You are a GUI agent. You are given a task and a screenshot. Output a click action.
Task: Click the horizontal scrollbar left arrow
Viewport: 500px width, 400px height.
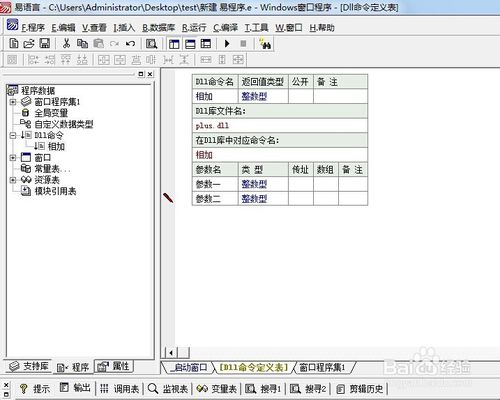tap(171, 352)
